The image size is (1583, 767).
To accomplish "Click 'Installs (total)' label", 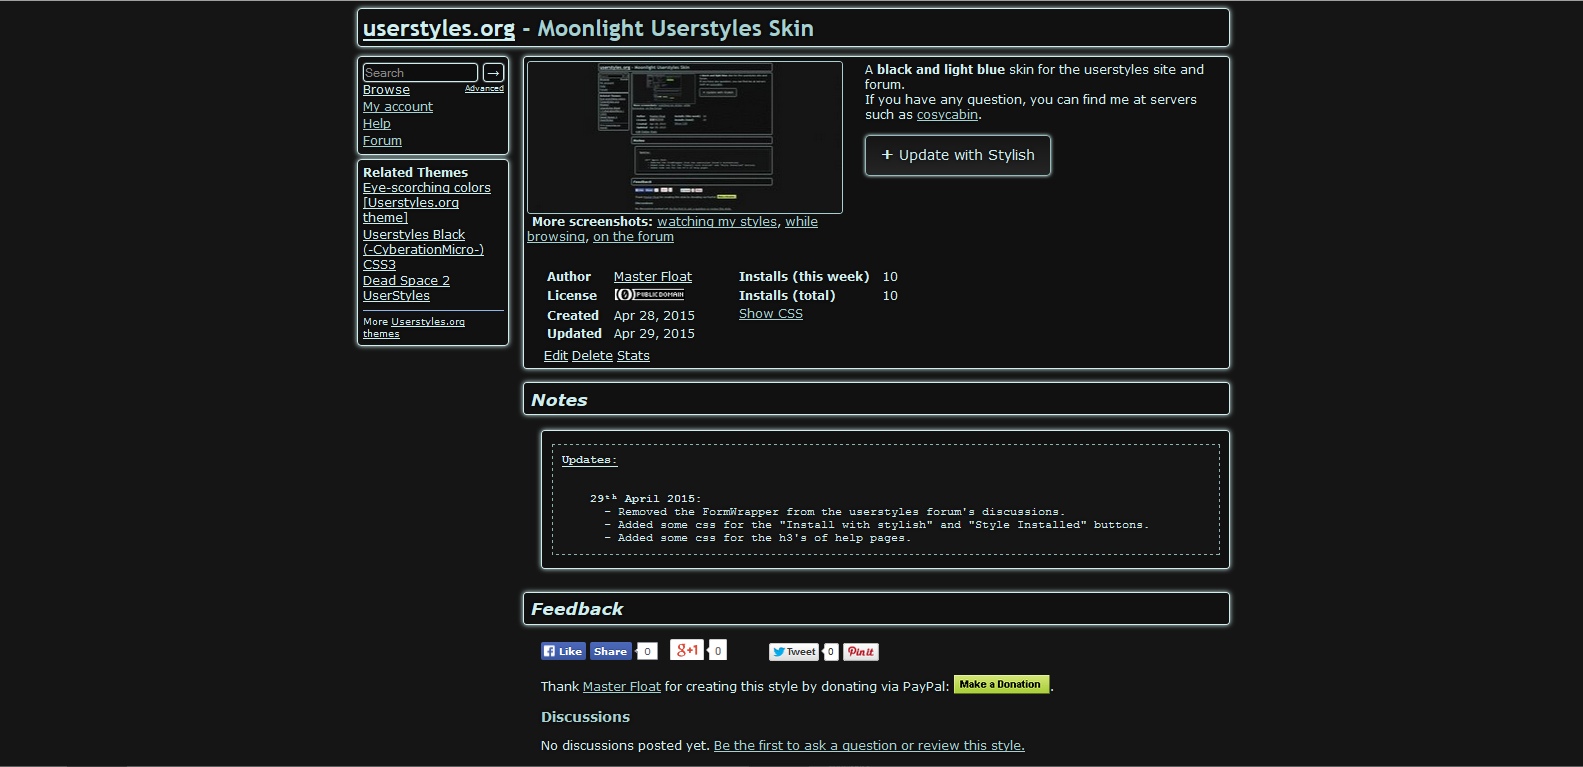I will click(787, 296).
